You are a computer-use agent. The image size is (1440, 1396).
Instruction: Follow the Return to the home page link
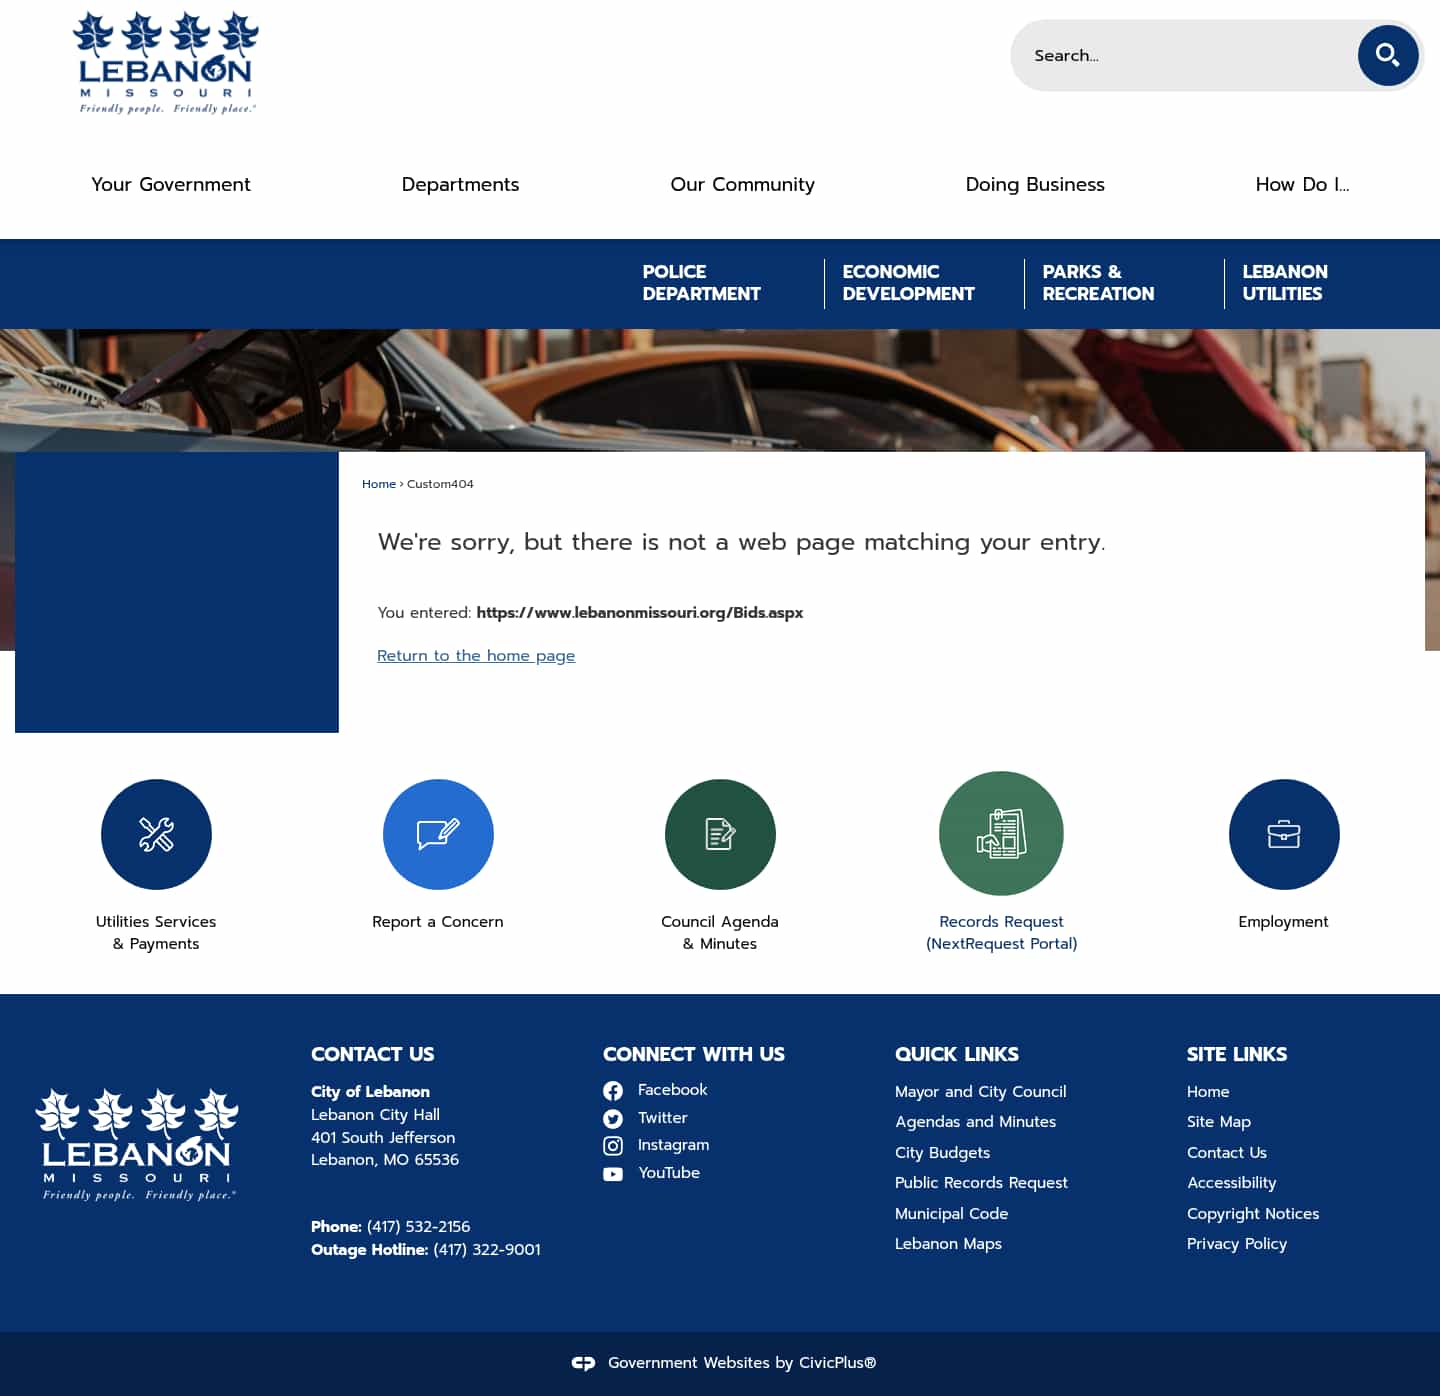[476, 656]
